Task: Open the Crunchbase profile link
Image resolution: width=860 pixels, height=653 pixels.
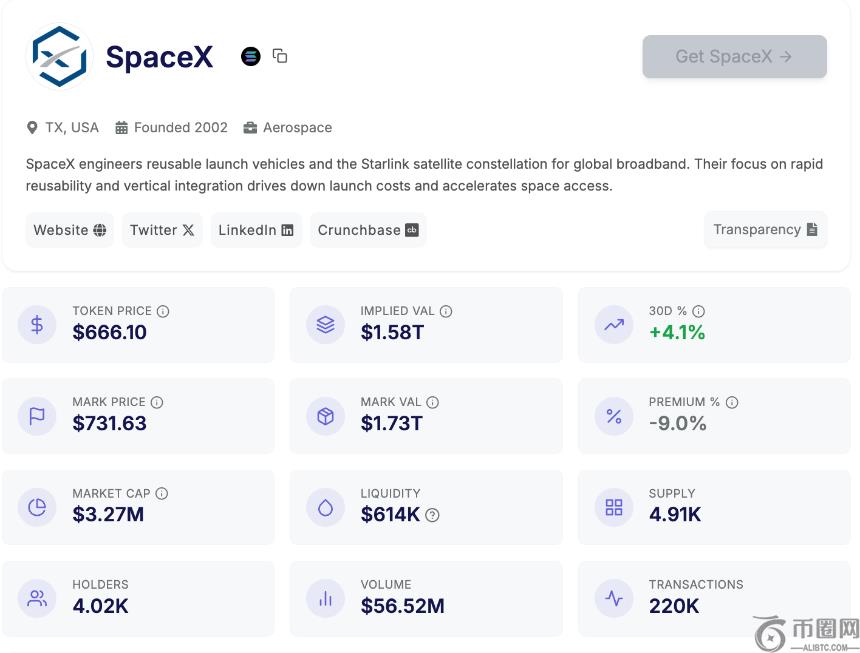Action: 367,230
